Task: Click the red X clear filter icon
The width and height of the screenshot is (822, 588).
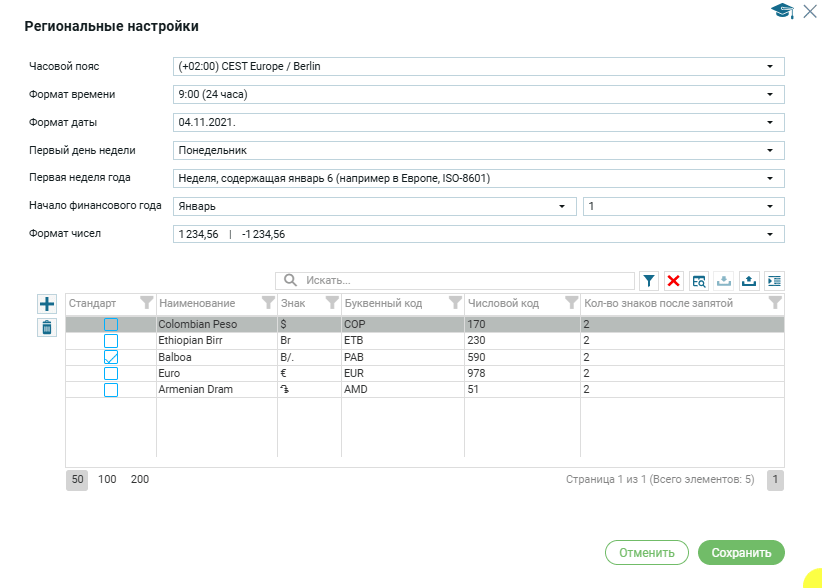Action: [x=674, y=282]
